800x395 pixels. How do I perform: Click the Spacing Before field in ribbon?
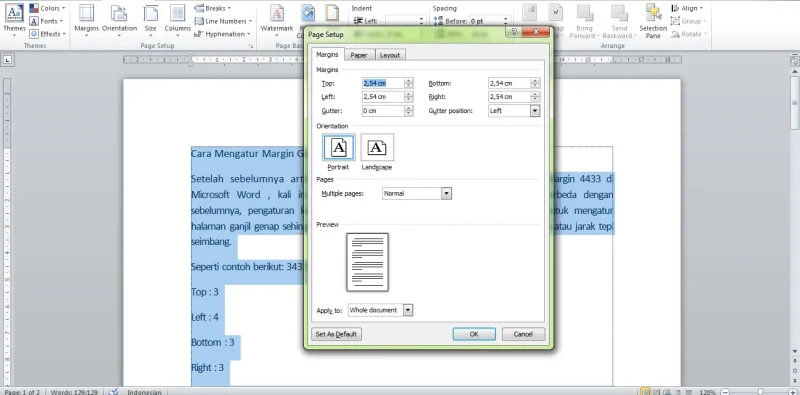(486, 21)
